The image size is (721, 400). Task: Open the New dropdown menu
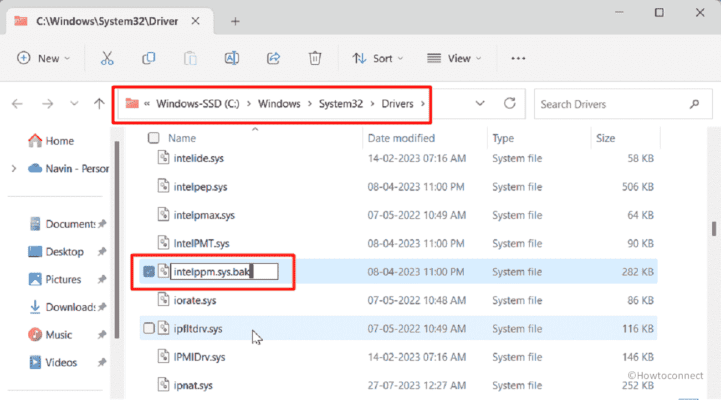[x=44, y=58]
